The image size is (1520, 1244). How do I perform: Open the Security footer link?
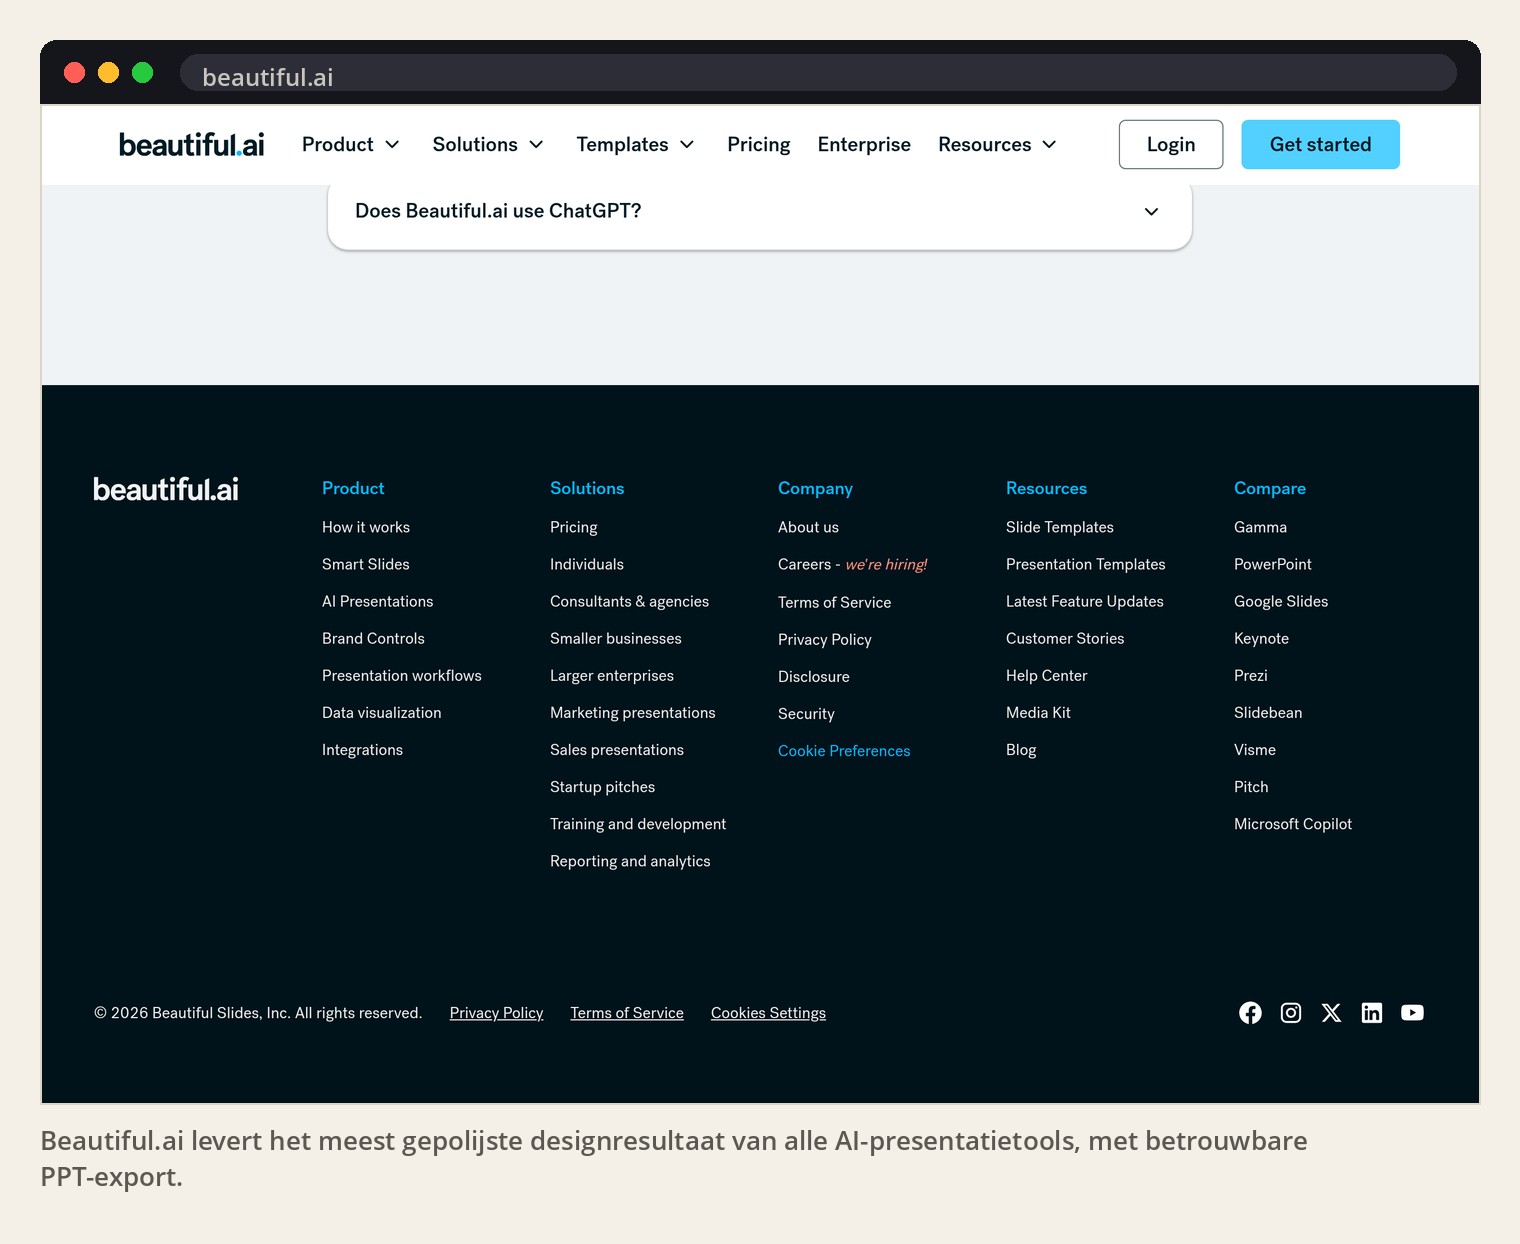(x=806, y=713)
